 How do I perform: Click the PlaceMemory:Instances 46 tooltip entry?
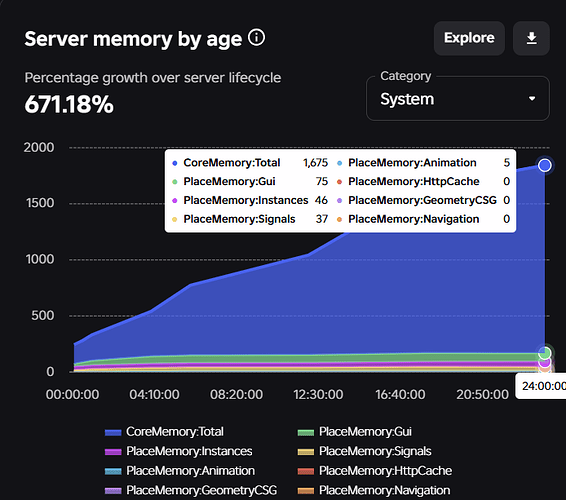pos(250,200)
